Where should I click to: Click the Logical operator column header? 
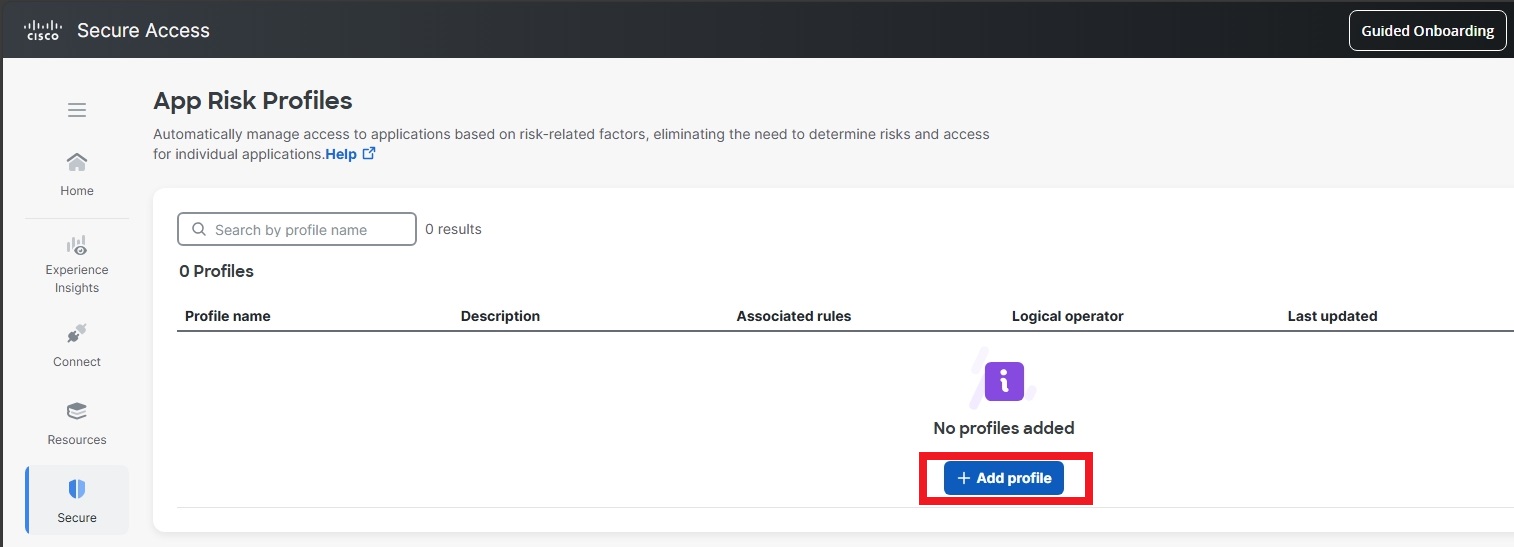click(1067, 316)
